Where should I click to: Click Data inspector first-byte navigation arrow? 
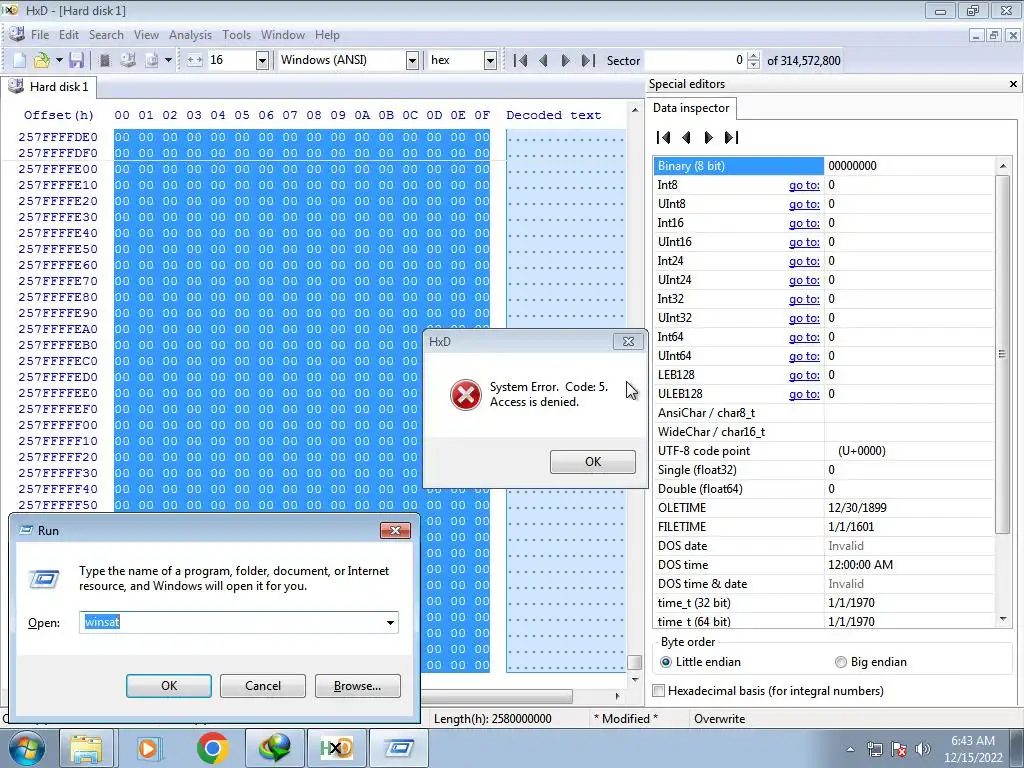pos(664,137)
